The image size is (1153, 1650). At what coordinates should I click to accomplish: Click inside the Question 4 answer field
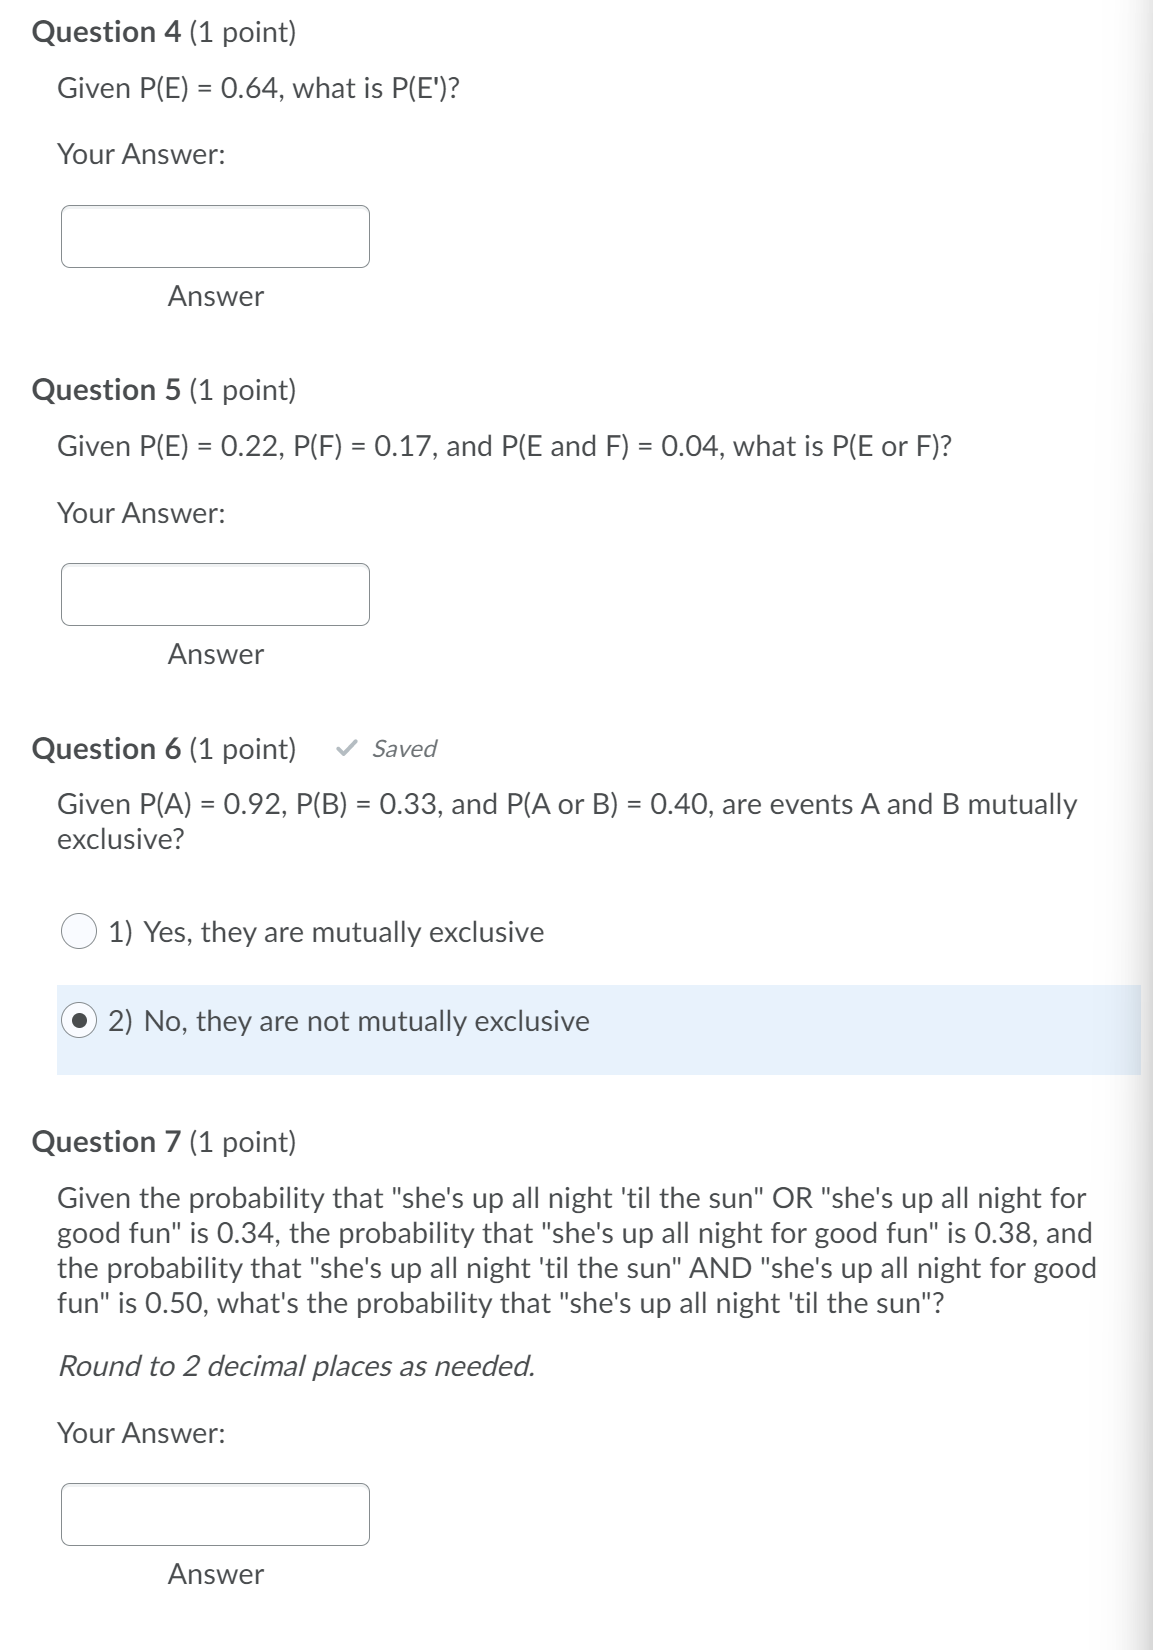click(x=215, y=237)
